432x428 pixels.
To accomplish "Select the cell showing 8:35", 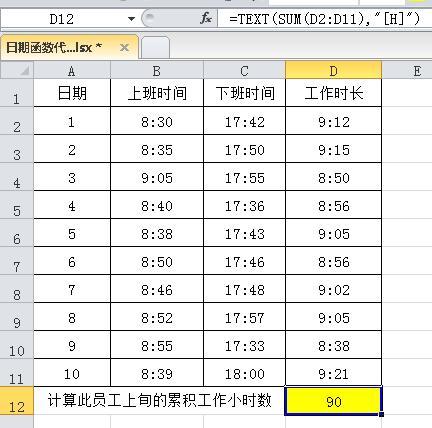I will pos(157,149).
